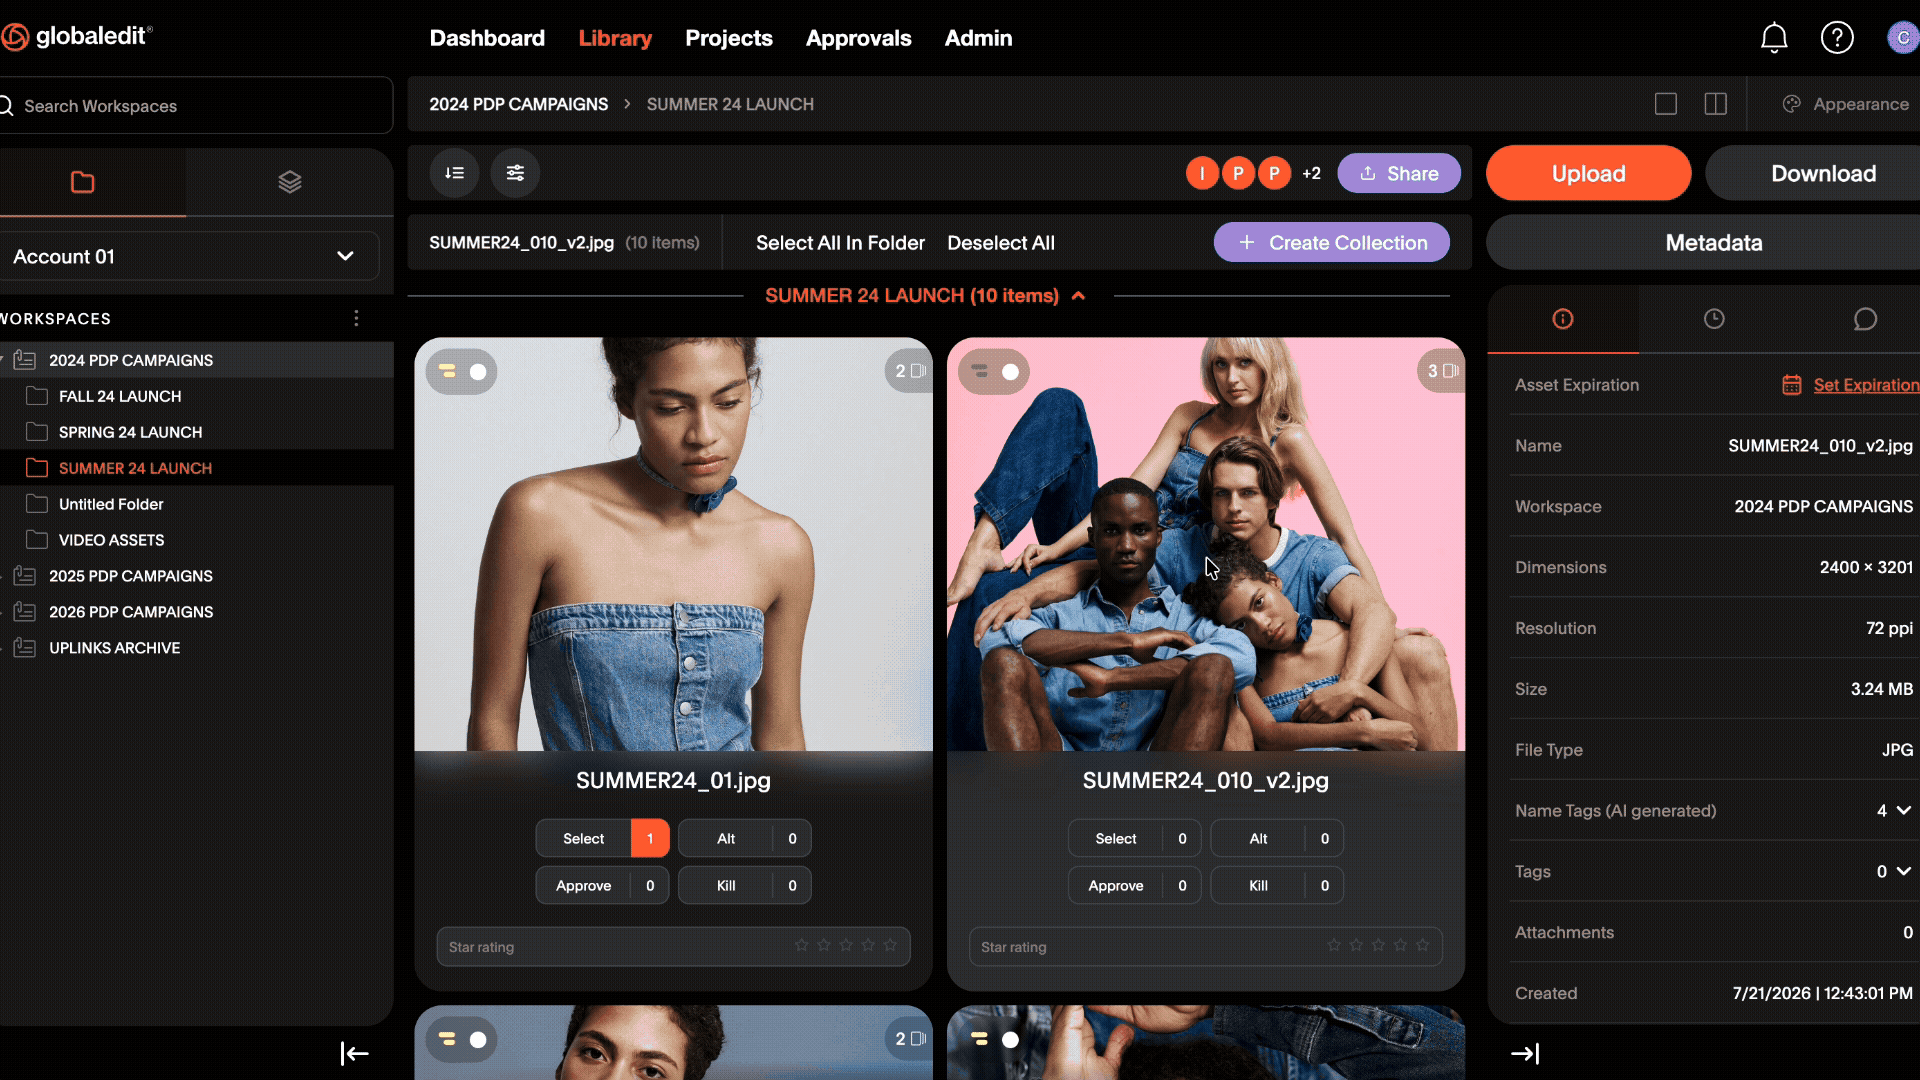Viewport: 1920px width, 1080px height.
Task: Expand UPLINKS ARCHIVE workspace
Action: [3, 648]
